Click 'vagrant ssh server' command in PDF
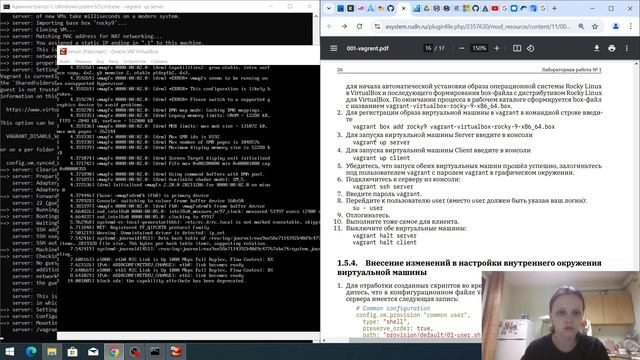The height and width of the screenshot is (360, 640). (x=382, y=187)
